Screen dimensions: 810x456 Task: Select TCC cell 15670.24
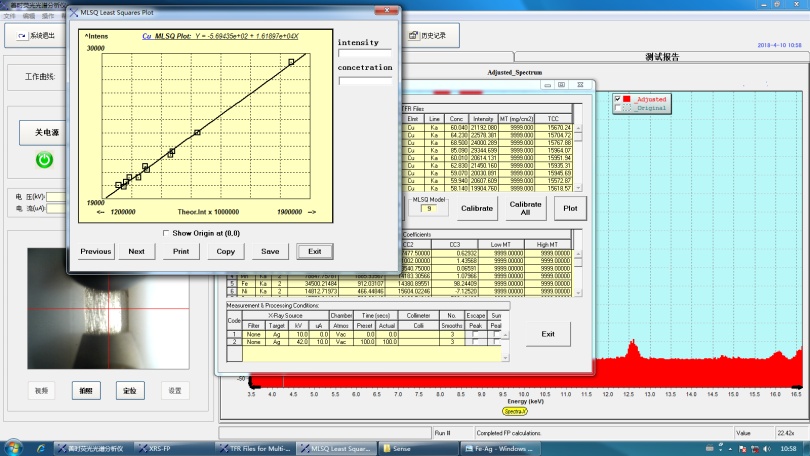click(553, 127)
